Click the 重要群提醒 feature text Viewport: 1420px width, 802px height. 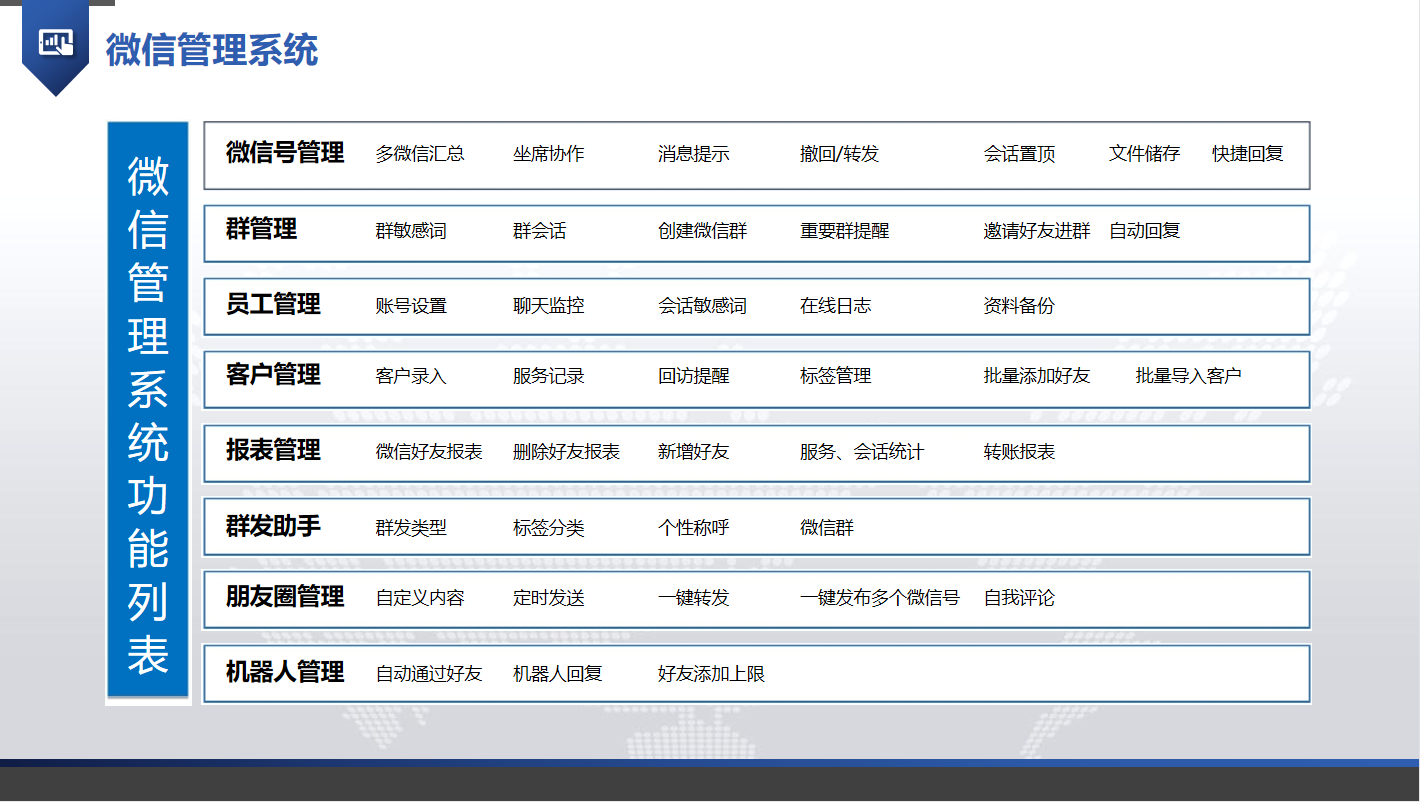click(844, 231)
